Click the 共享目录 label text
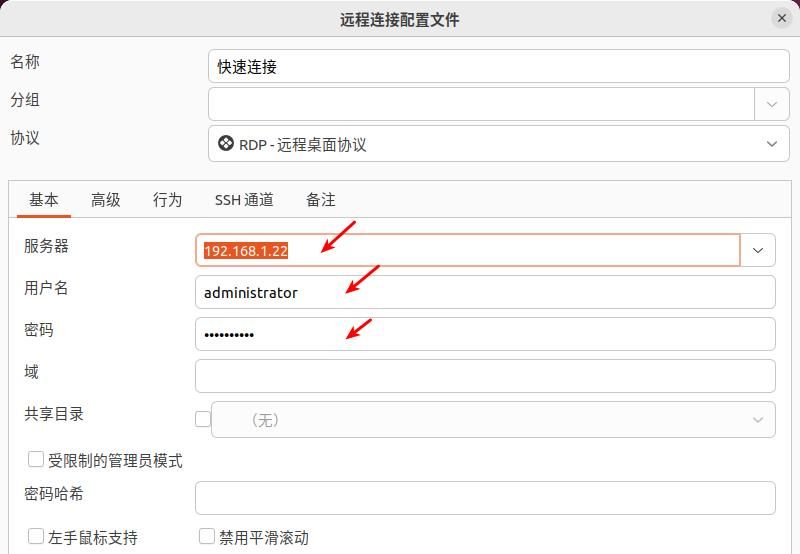 [x=54, y=414]
